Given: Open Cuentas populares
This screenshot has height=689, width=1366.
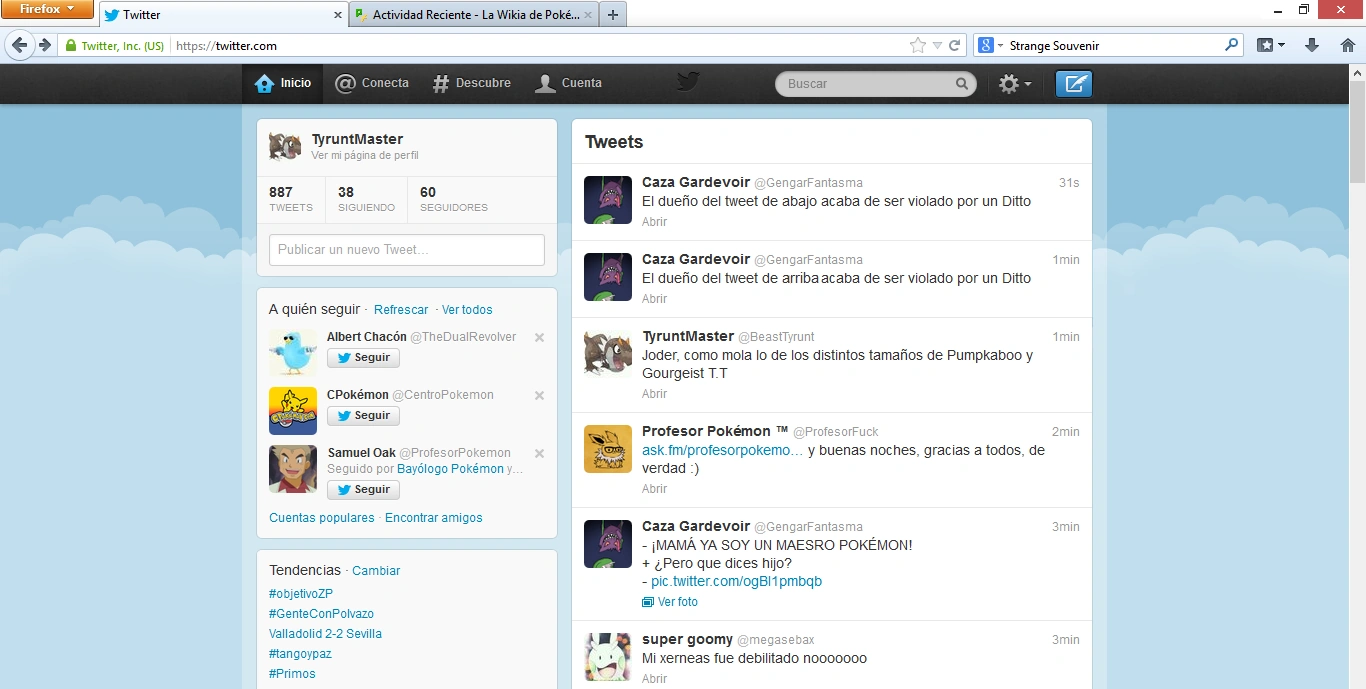Looking at the screenshot, I should pyautogui.click(x=322, y=518).
